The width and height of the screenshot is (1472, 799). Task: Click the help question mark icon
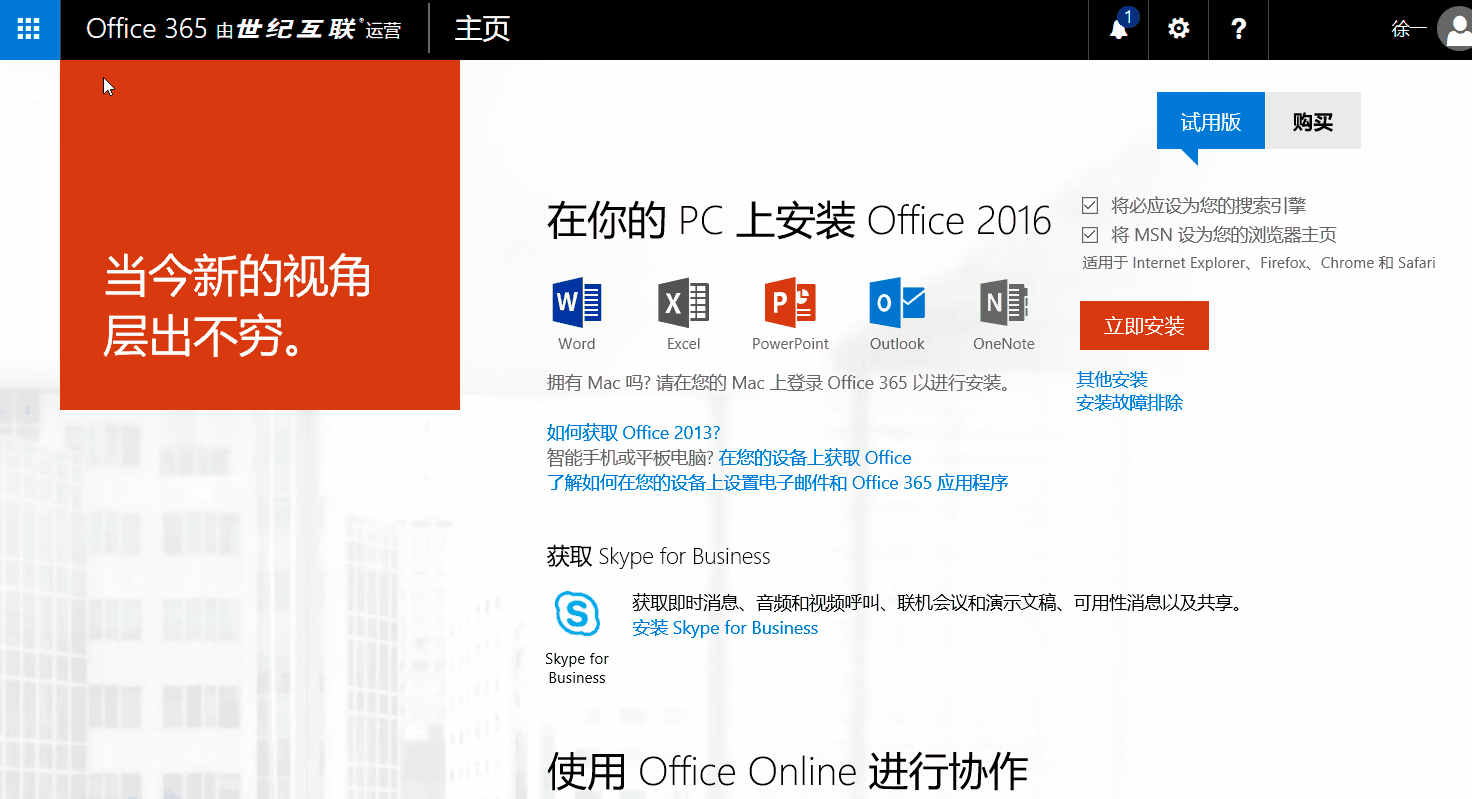pos(1239,29)
